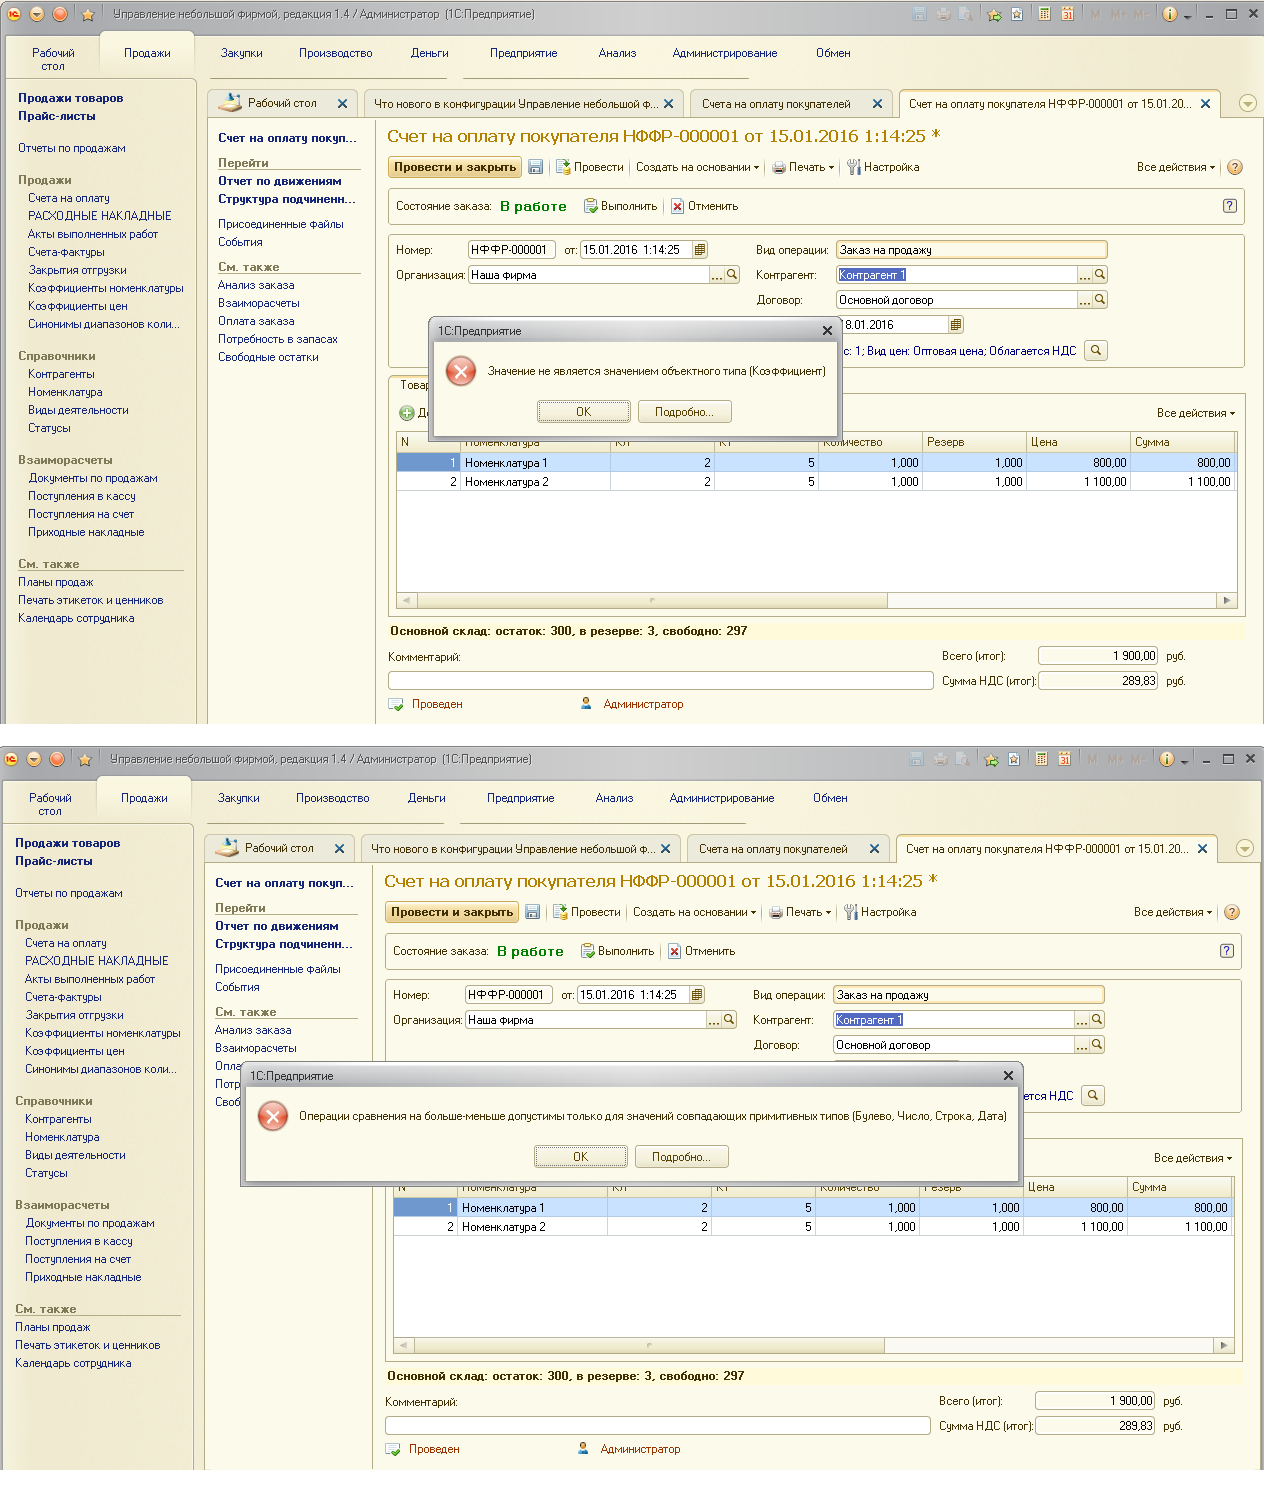Click magnifier beside Контрагент field in lower window
The width and height of the screenshot is (1264, 1500).
pyautogui.click(x=1097, y=1020)
